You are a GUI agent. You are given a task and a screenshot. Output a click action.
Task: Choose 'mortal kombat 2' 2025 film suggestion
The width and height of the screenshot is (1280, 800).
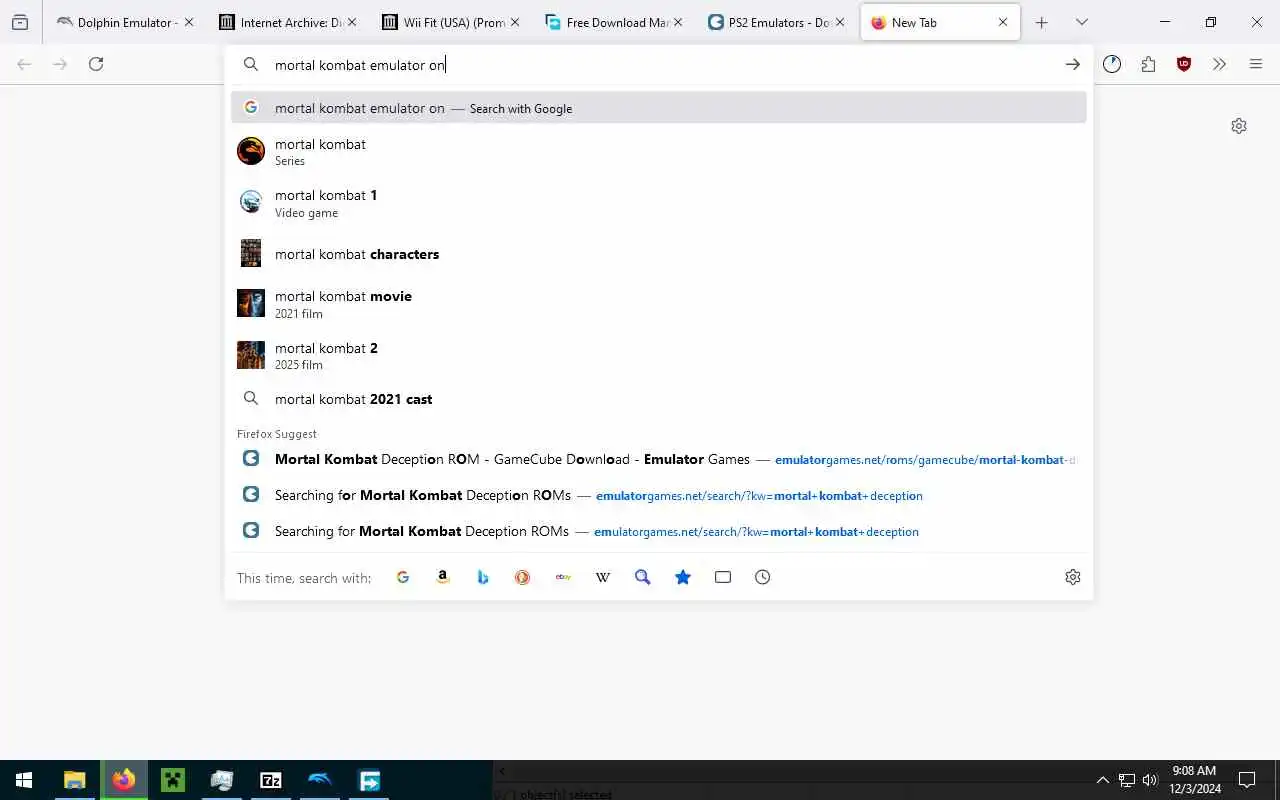(658, 355)
